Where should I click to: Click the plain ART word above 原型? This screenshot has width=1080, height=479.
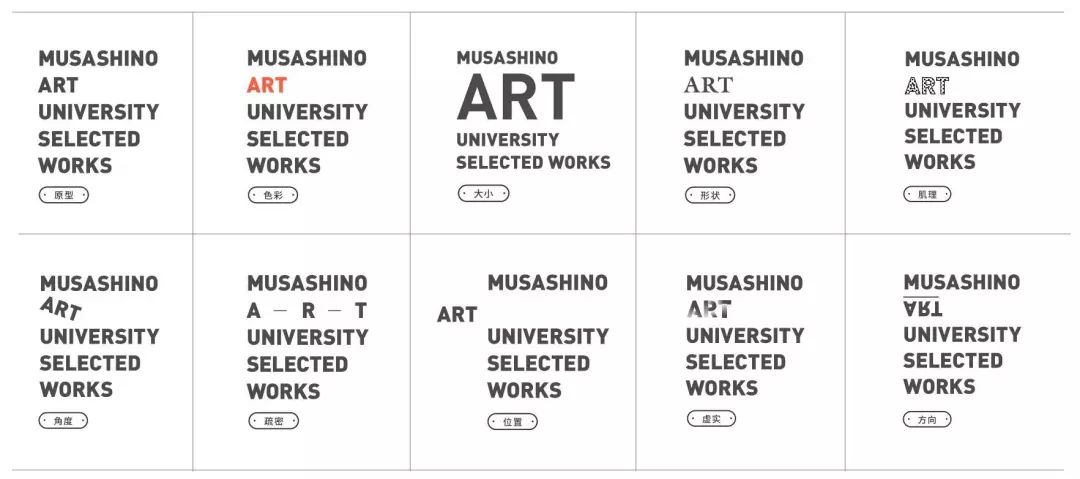tap(58, 85)
